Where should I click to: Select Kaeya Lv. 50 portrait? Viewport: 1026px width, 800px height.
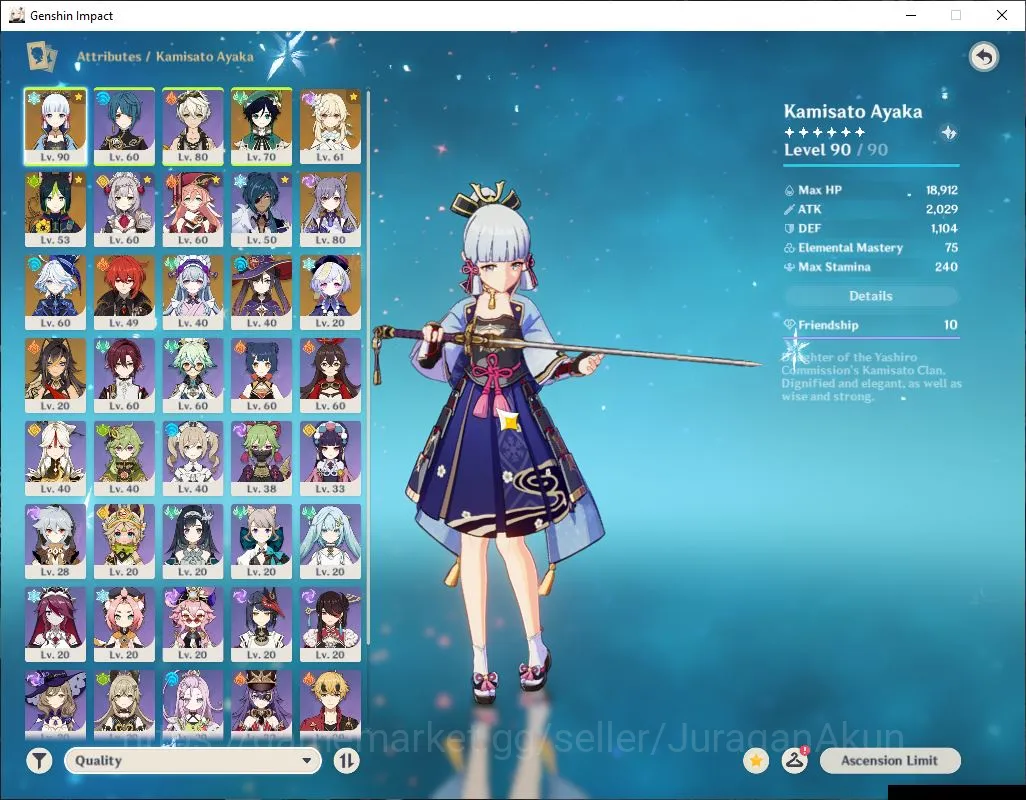pos(262,209)
